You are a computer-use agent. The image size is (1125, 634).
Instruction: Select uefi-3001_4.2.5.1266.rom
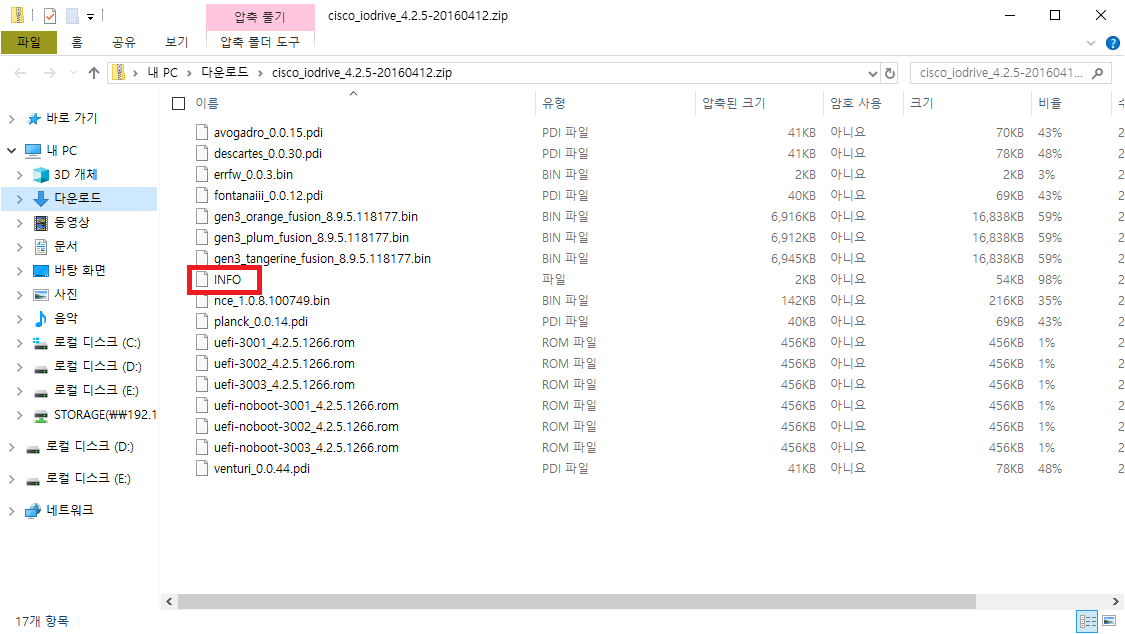click(284, 343)
